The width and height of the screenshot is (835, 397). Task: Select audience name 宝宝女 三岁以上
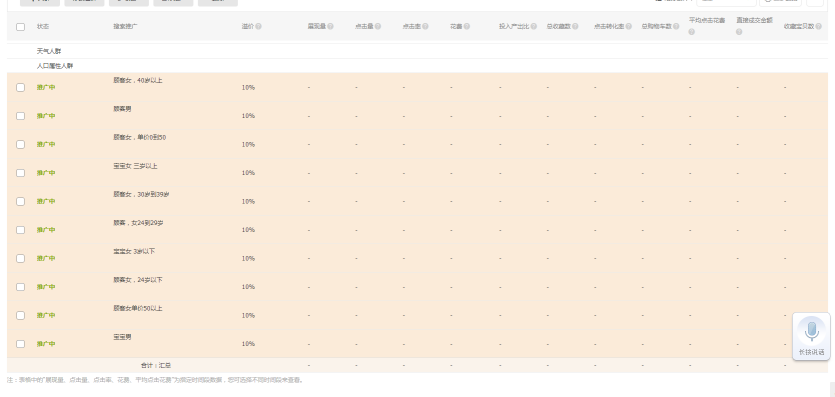135,166
